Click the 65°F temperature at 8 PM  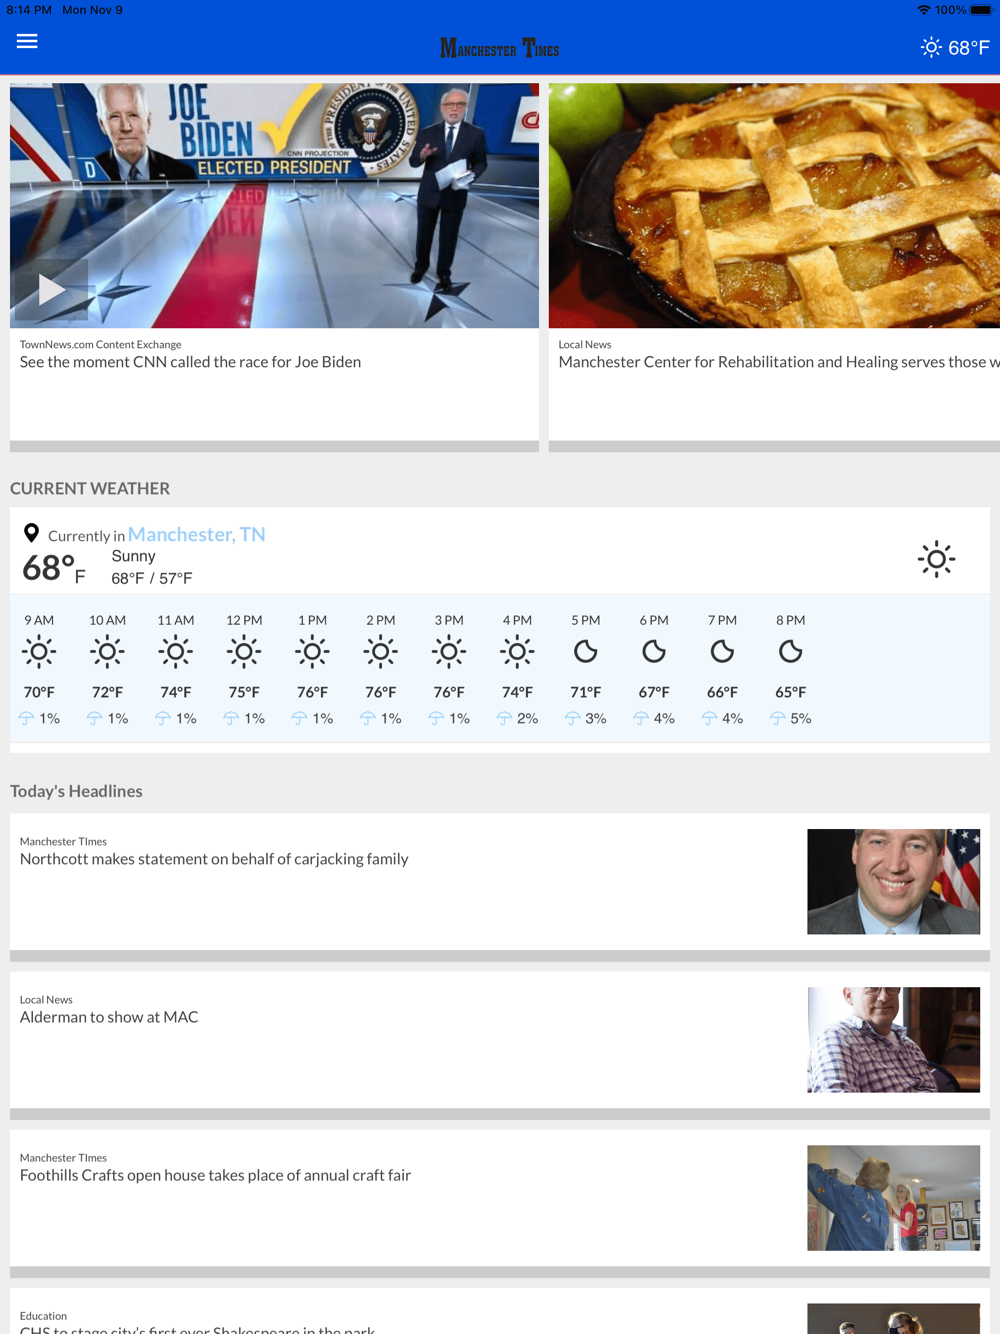click(x=790, y=692)
